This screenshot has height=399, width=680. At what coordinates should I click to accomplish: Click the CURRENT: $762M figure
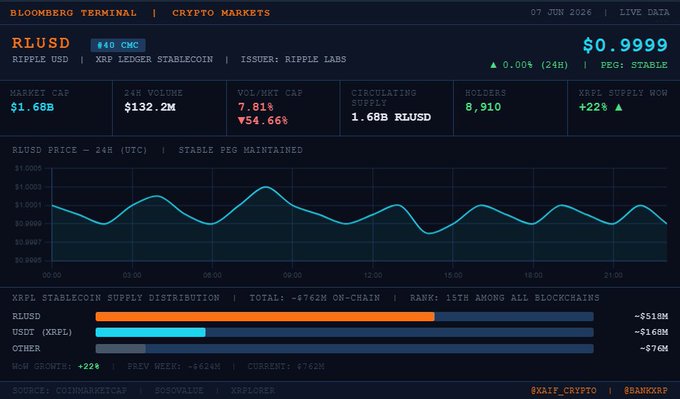[286, 366]
